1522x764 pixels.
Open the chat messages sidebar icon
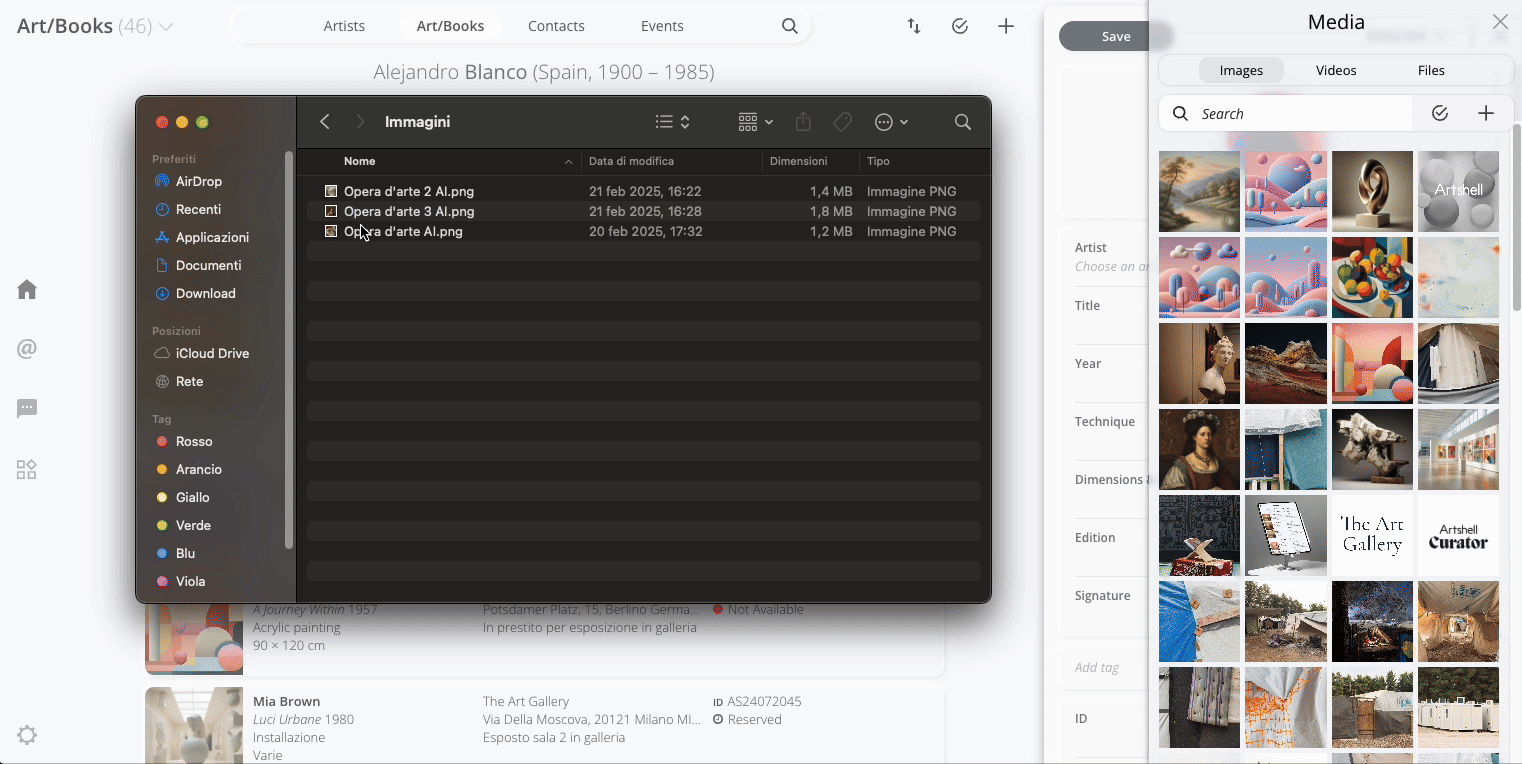27,409
